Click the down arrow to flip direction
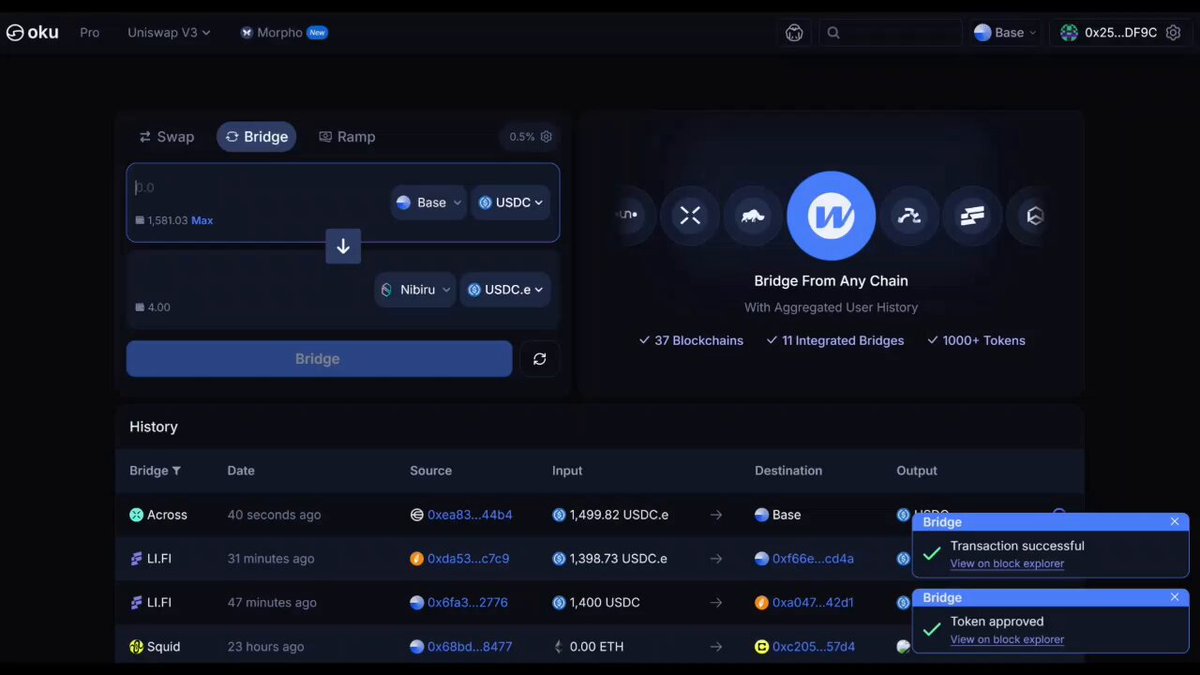 (x=343, y=246)
